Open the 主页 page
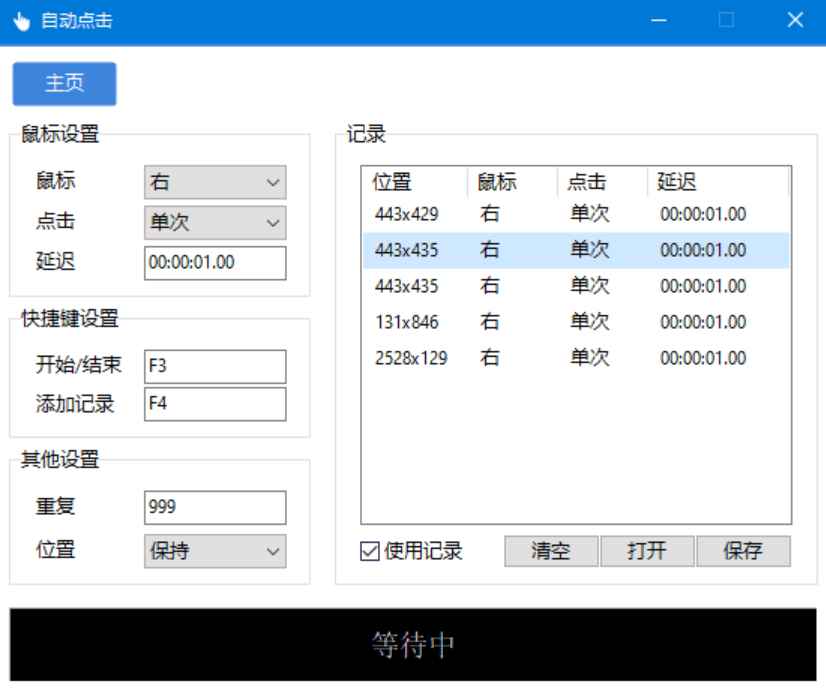This screenshot has width=826, height=691. coord(64,84)
